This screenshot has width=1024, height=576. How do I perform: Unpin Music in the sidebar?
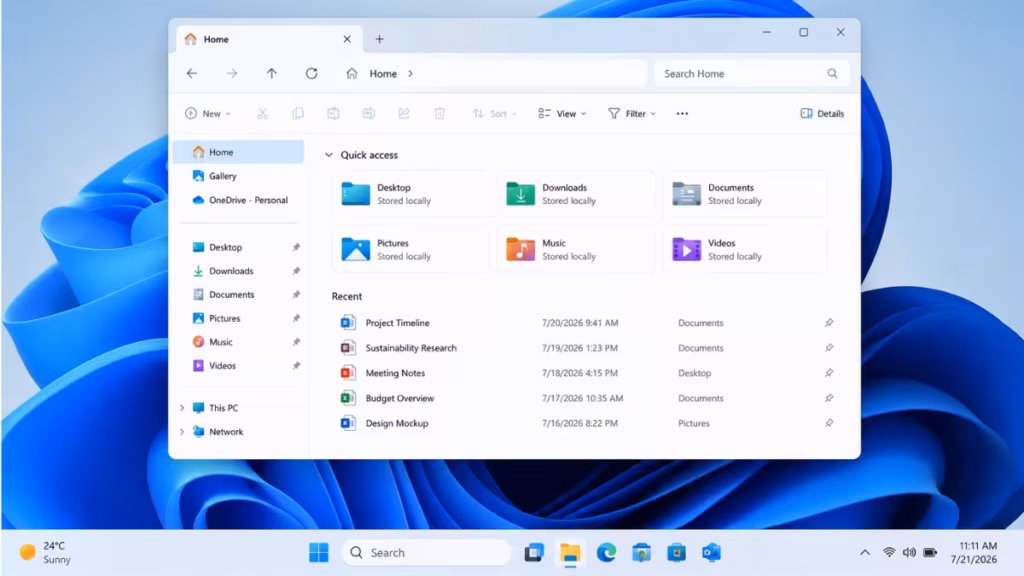296,342
